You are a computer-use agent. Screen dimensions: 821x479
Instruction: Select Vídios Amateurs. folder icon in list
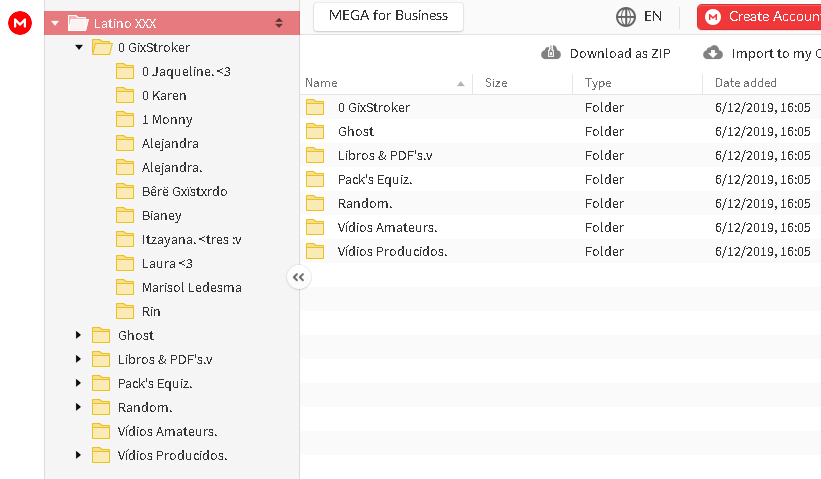point(315,228)
